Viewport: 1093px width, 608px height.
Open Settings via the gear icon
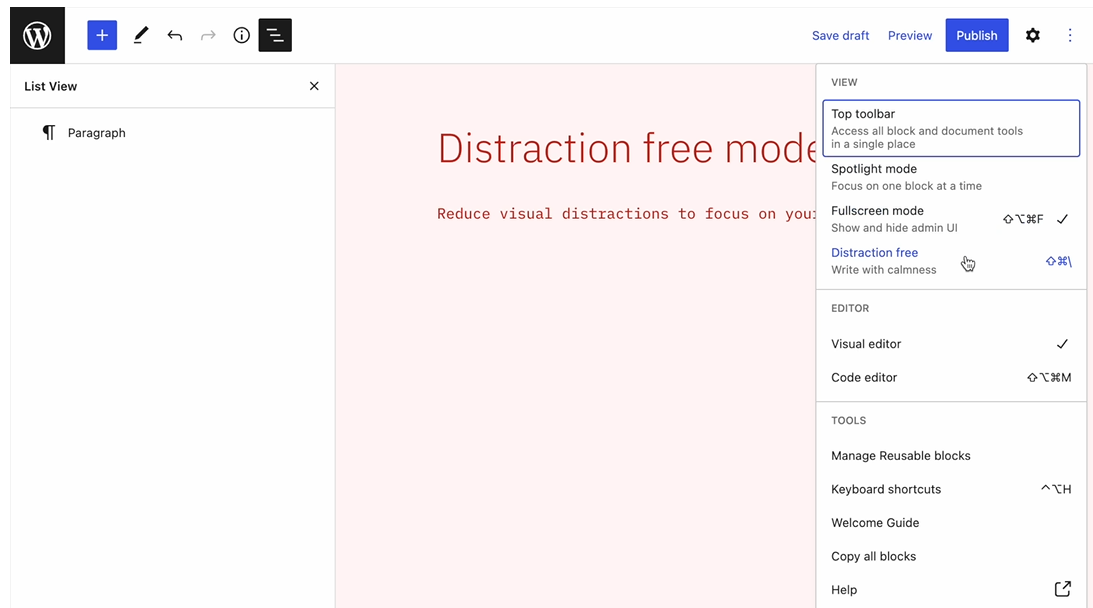(1033, 36)
